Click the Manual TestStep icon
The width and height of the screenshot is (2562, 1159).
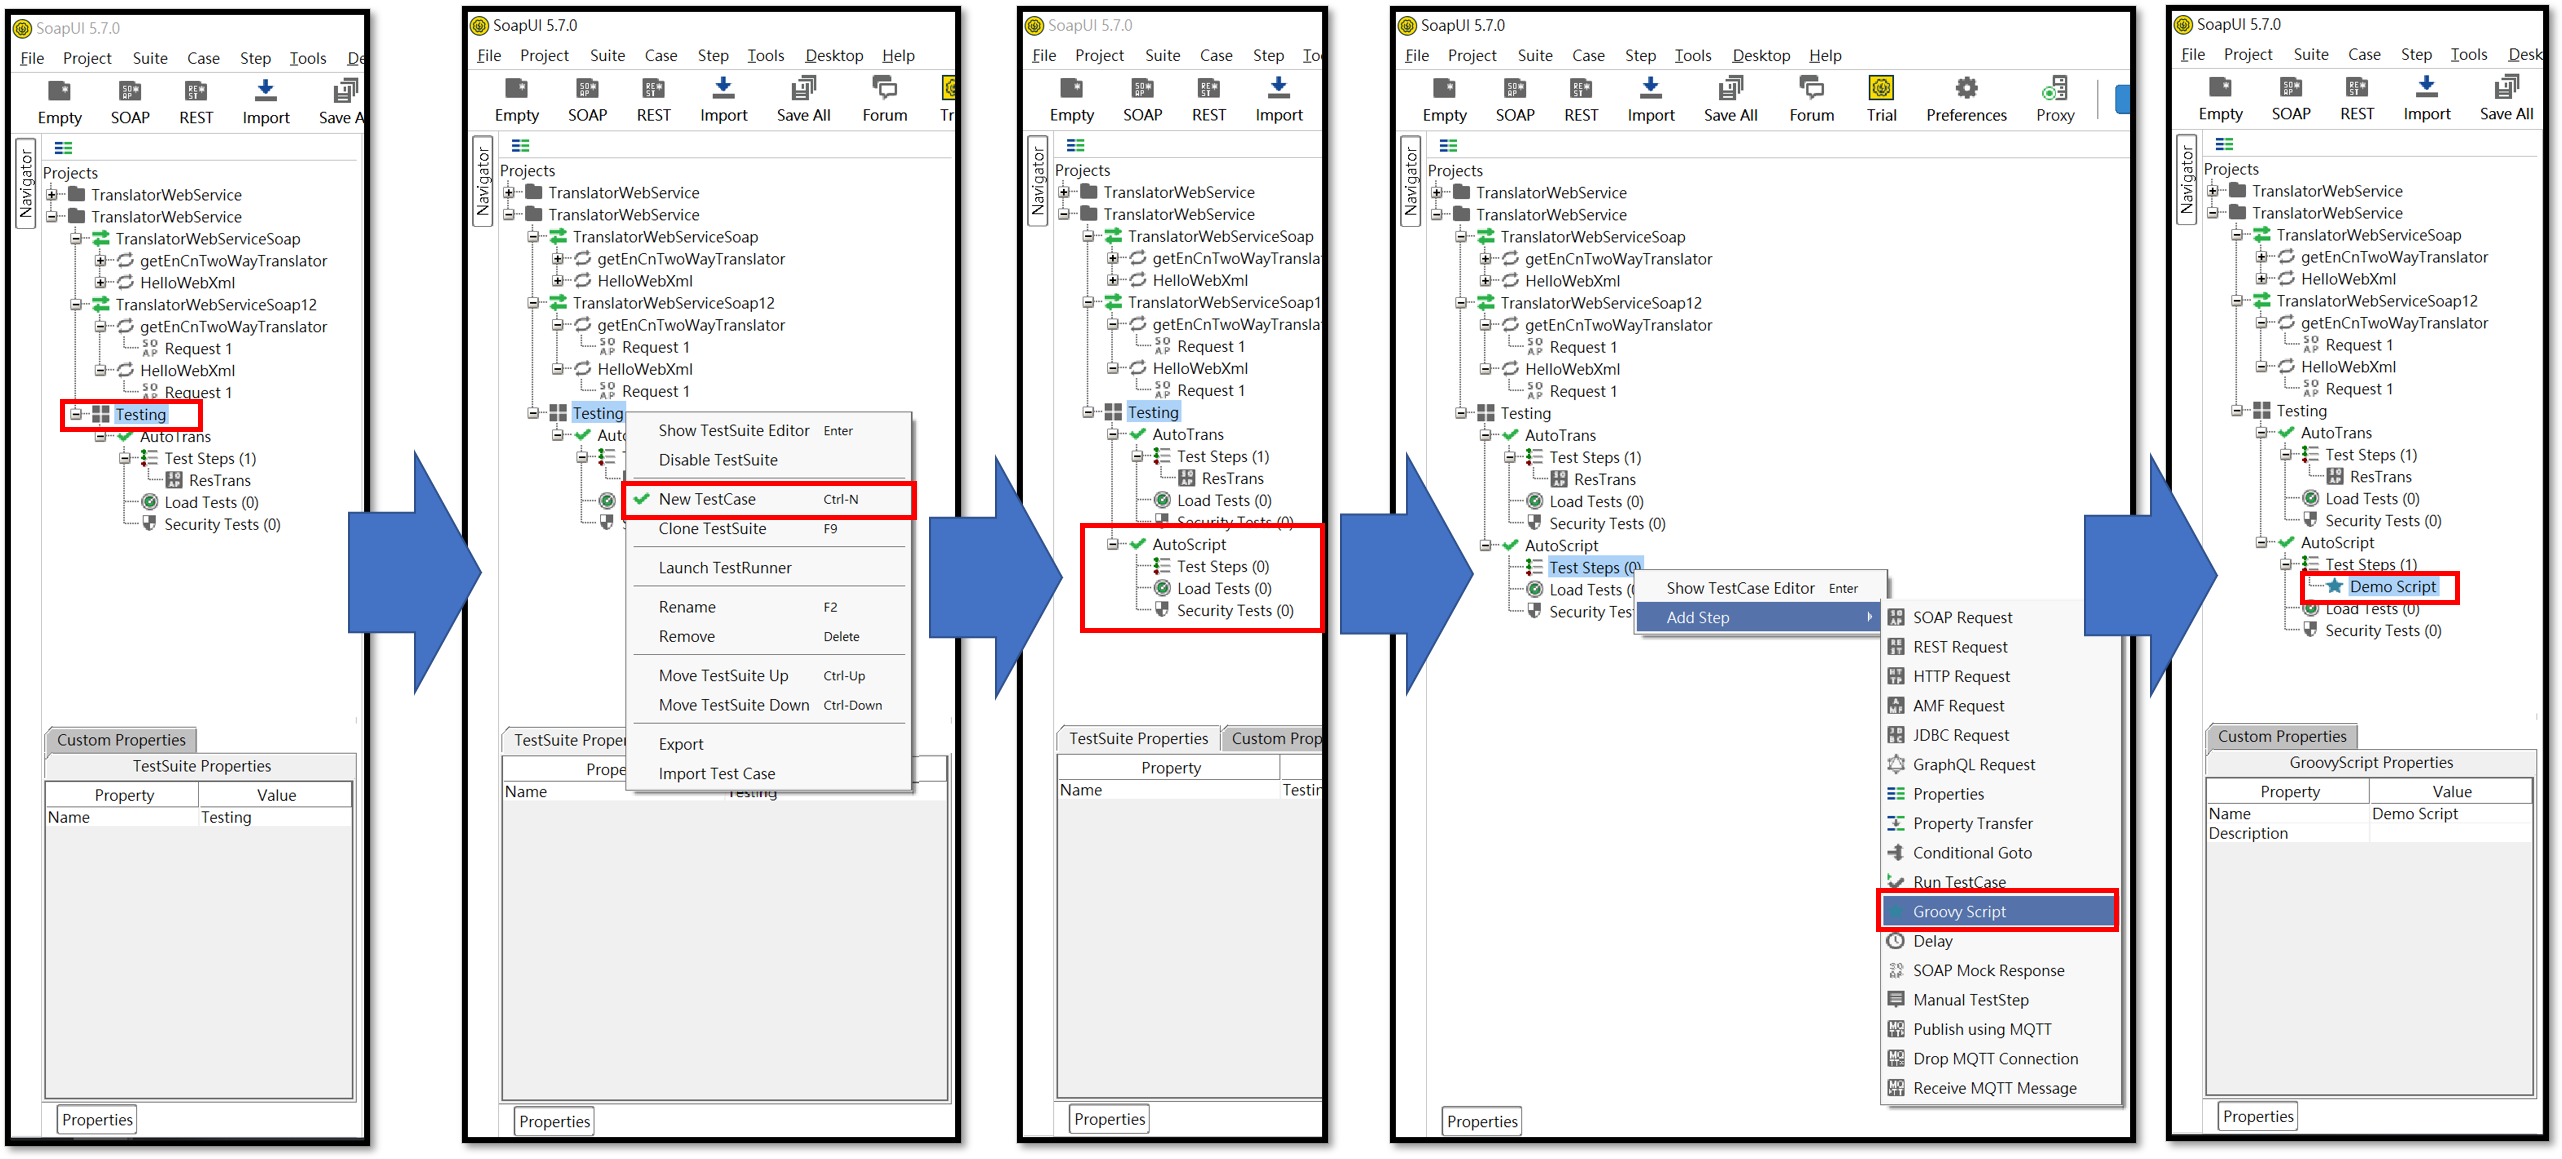(x=1895, y=1000)
